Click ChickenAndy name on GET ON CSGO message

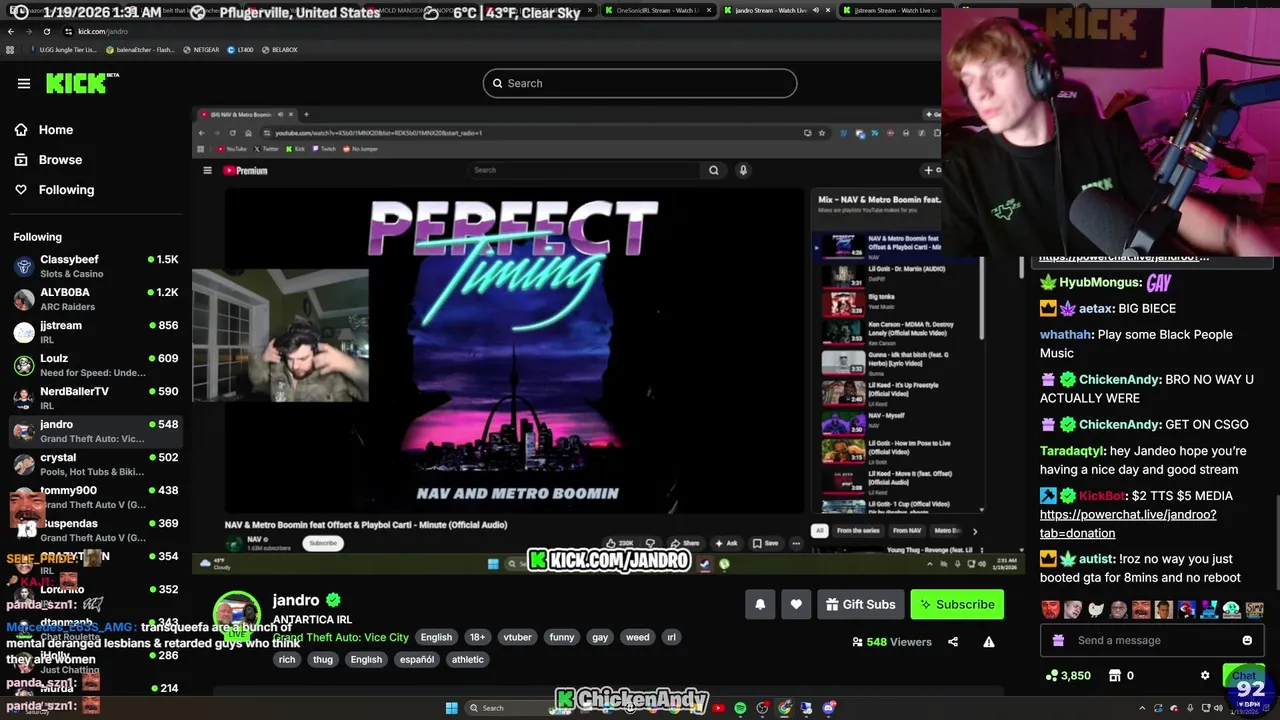1120,425
